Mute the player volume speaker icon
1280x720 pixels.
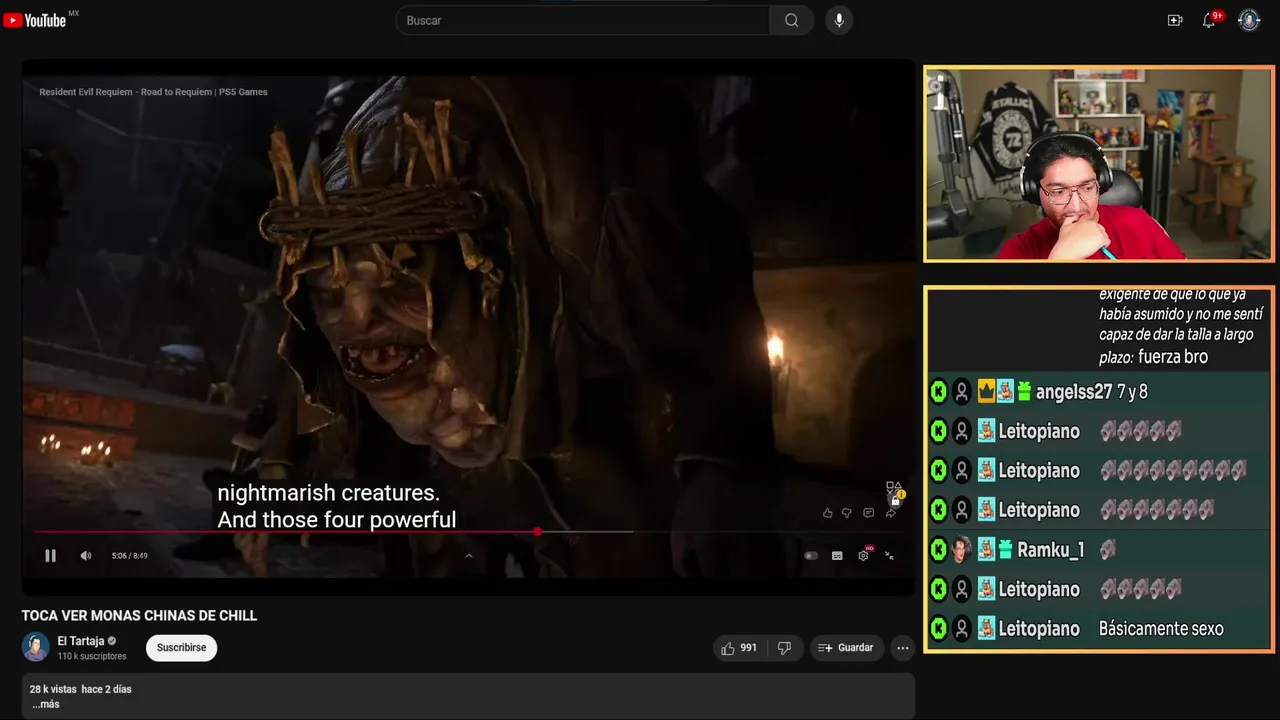86,556
